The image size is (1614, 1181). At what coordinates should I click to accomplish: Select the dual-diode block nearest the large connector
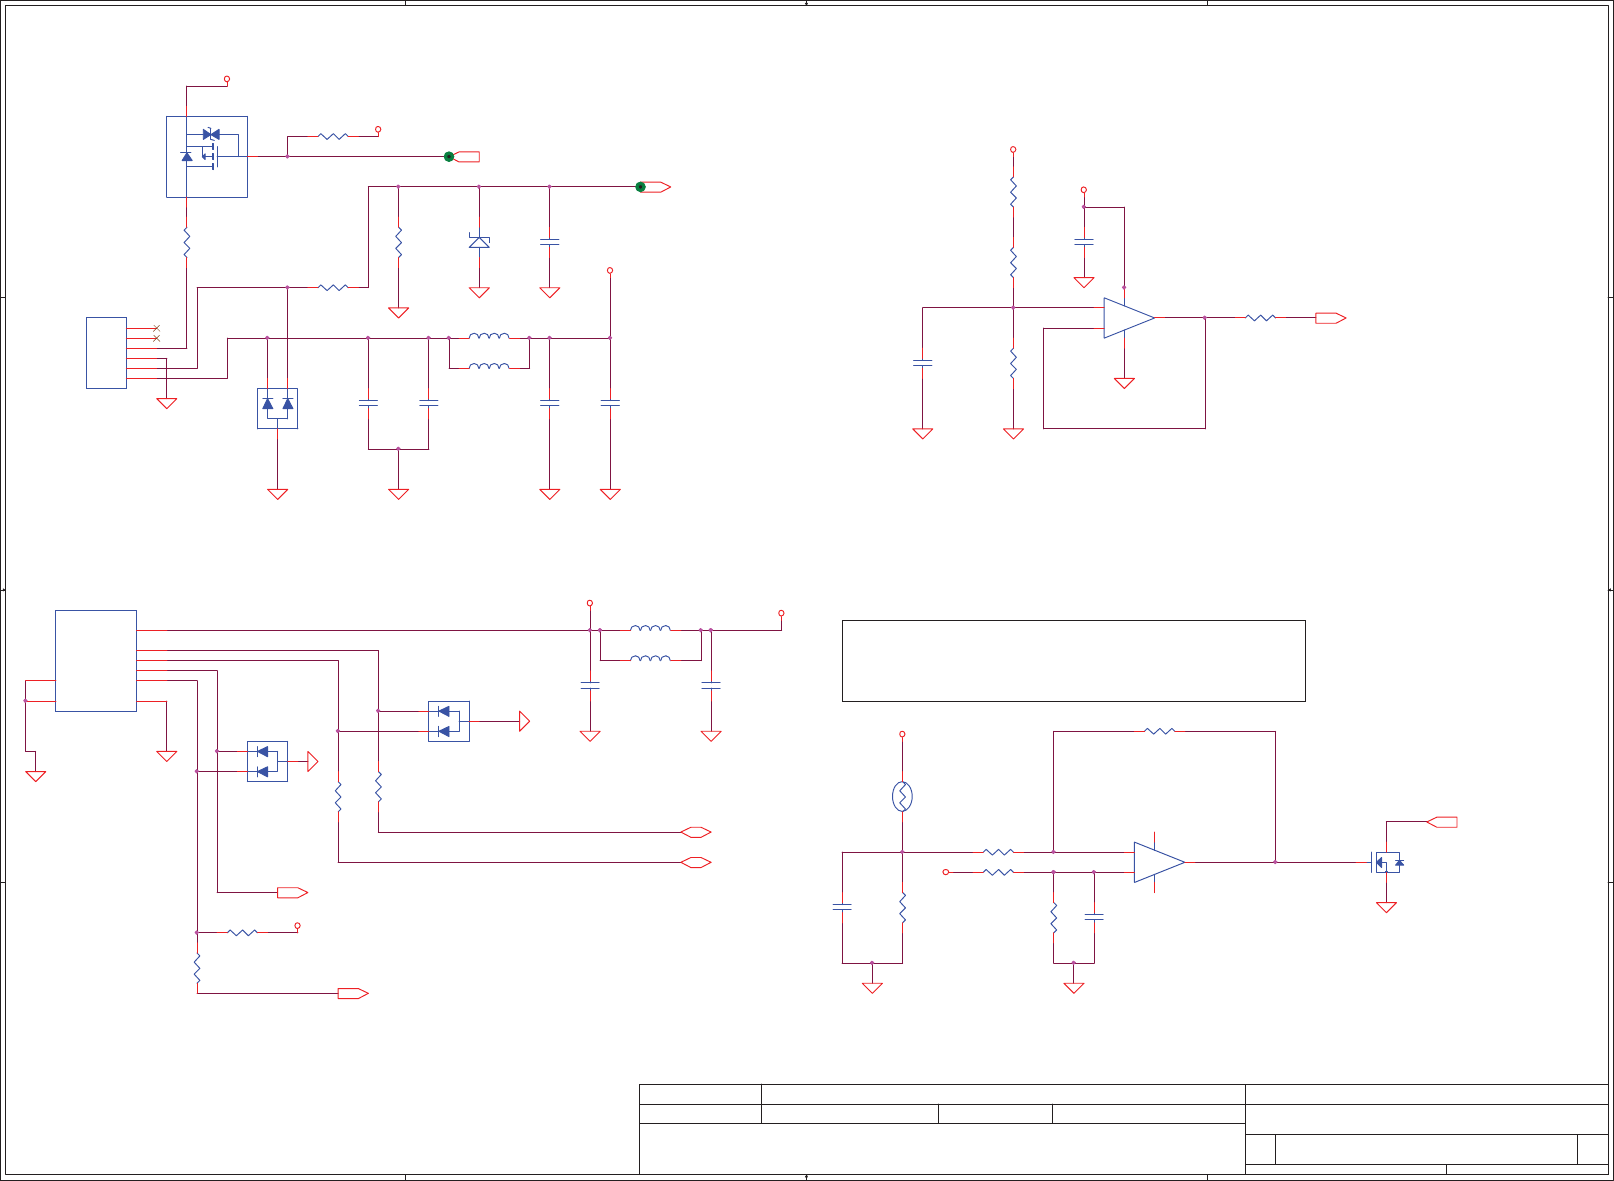click(x=267, y=761)
